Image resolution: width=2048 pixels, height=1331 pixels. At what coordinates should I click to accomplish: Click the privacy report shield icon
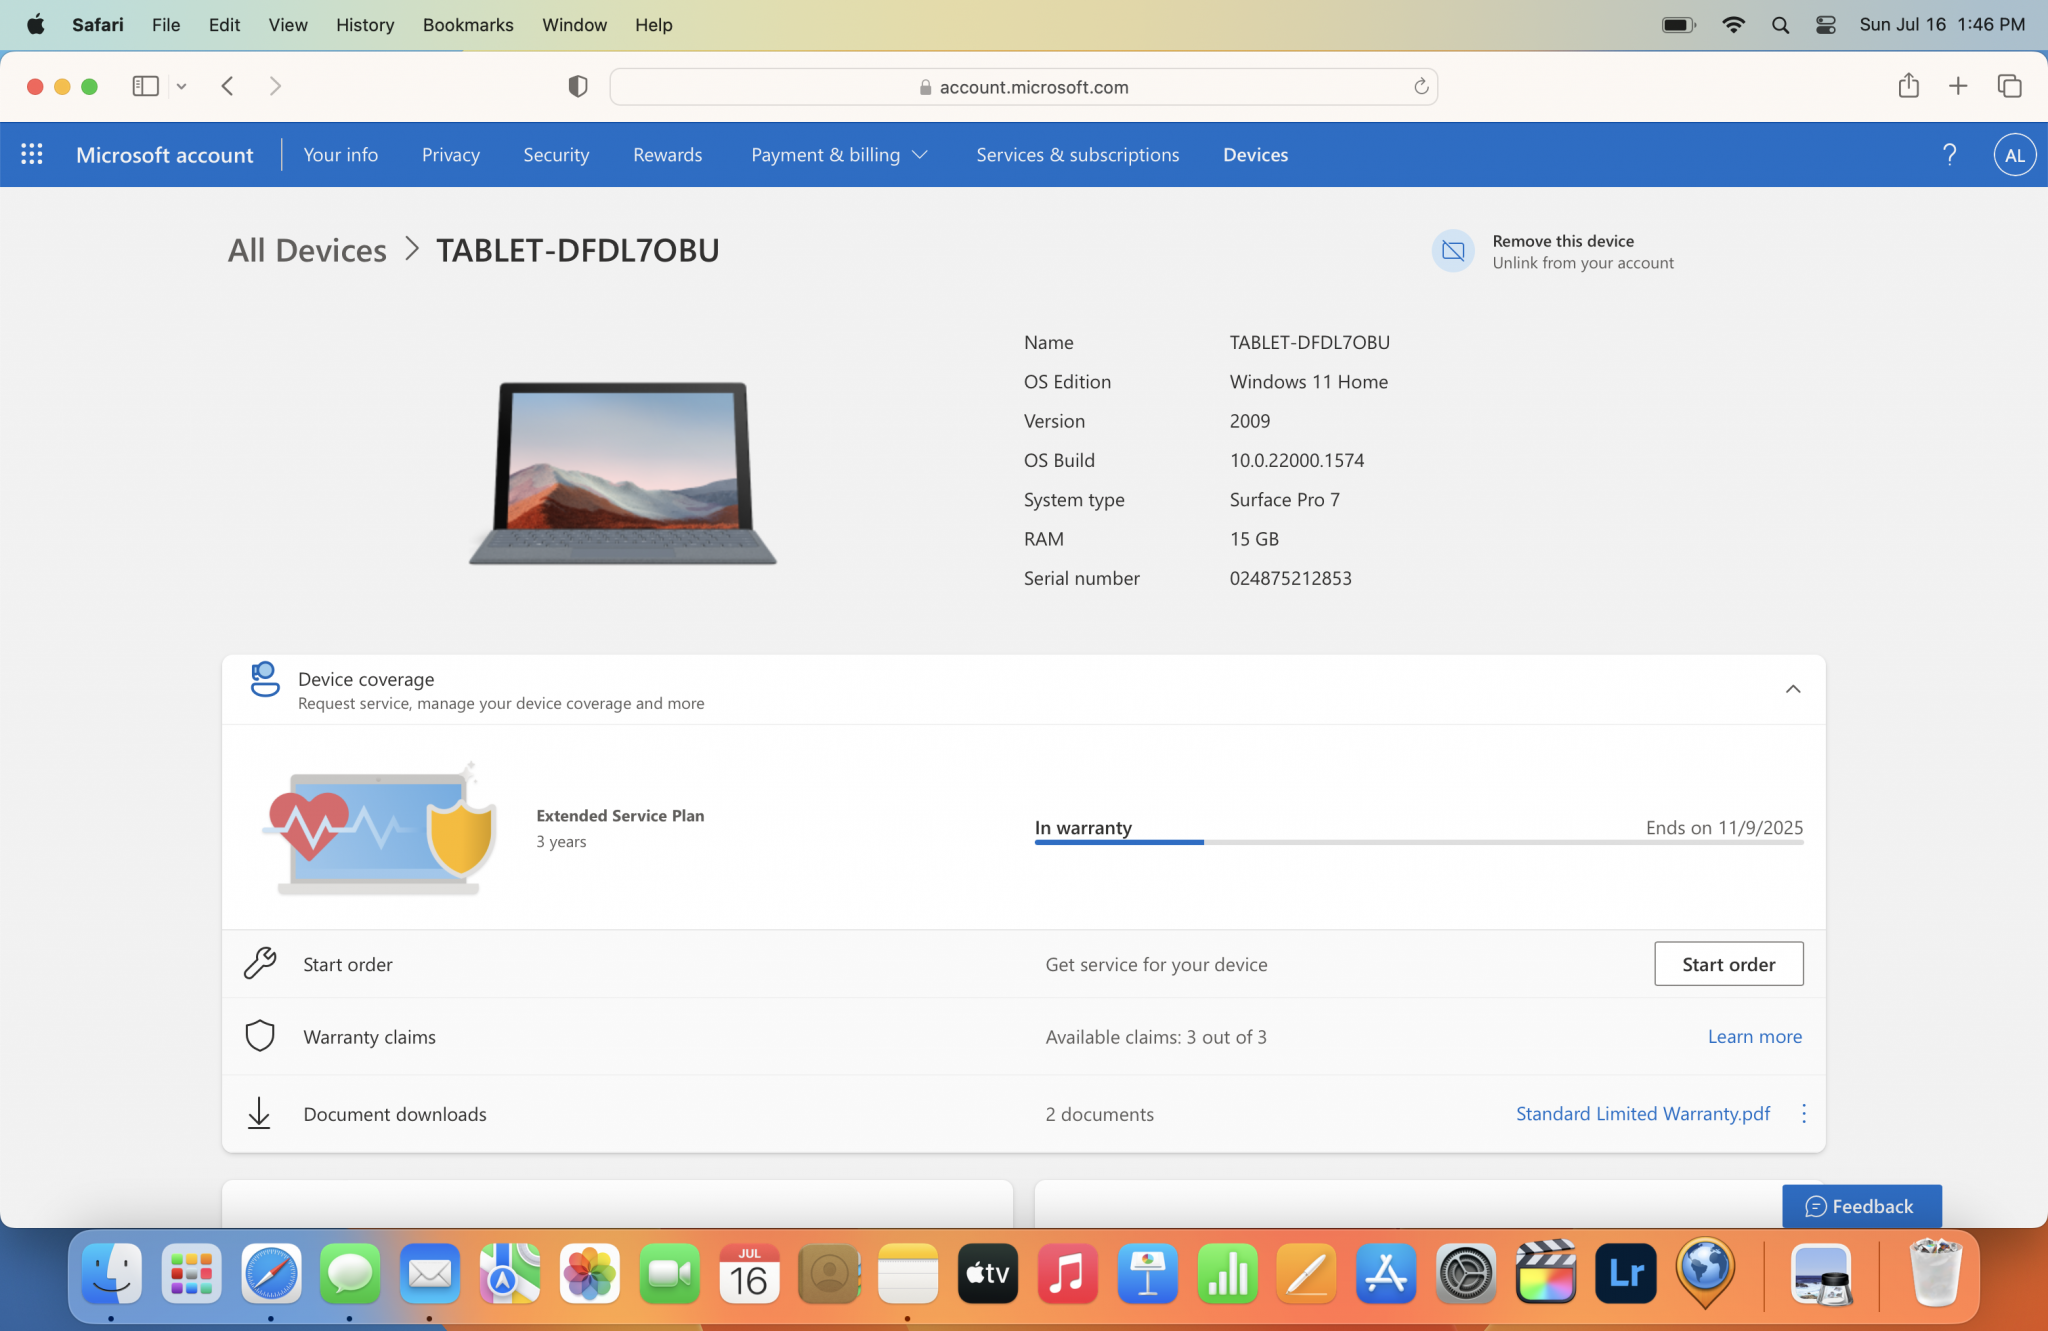pos(577,86)
